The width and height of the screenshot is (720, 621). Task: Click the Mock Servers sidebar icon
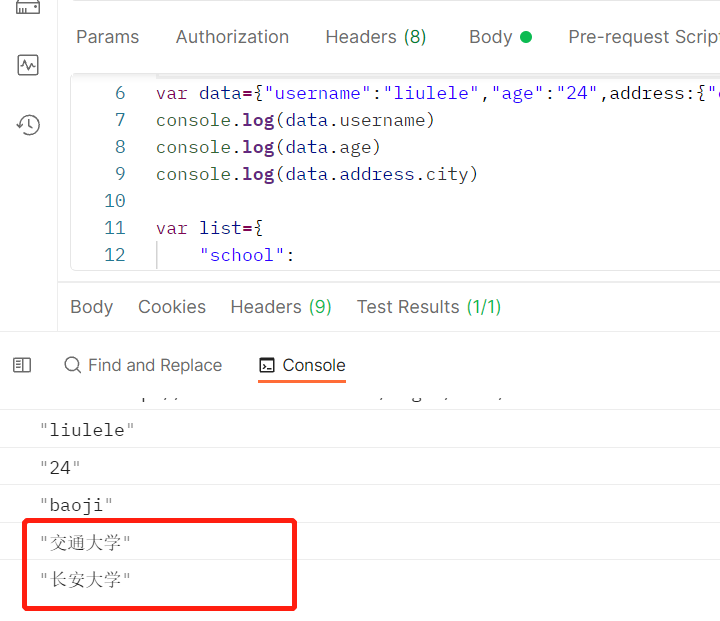coord(28,8)
